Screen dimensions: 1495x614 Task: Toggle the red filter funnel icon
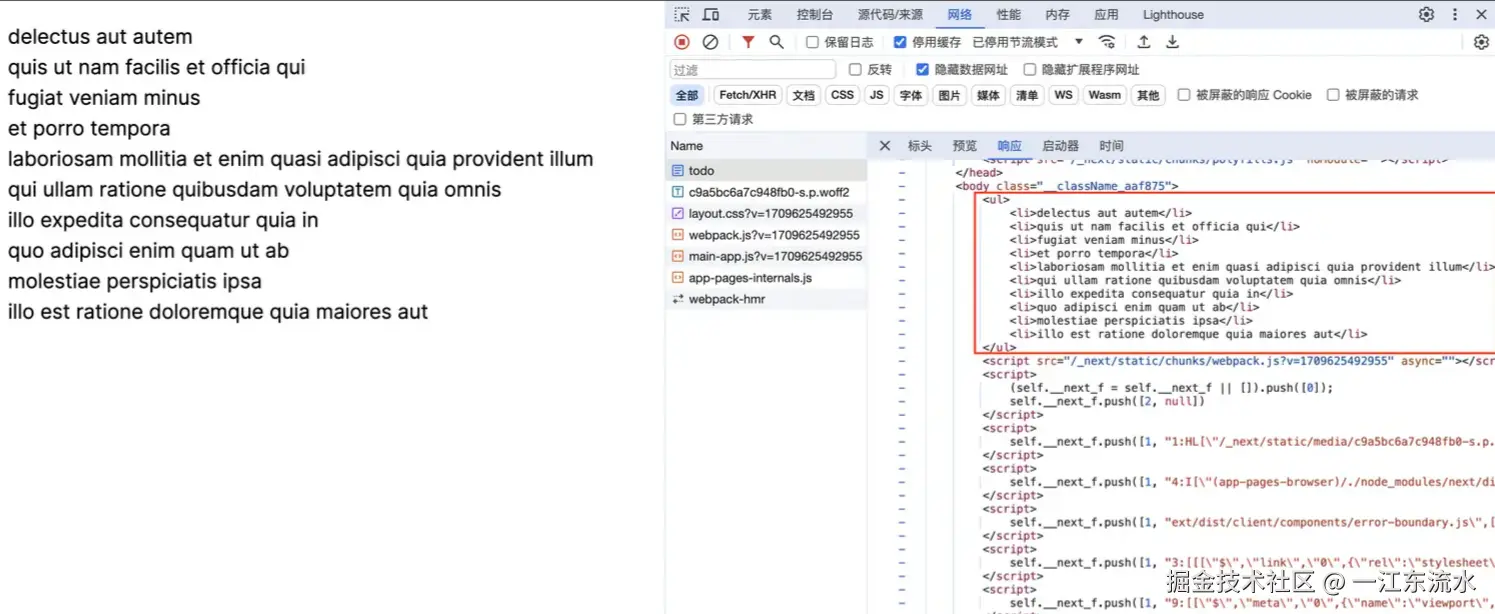pos(747,42)
